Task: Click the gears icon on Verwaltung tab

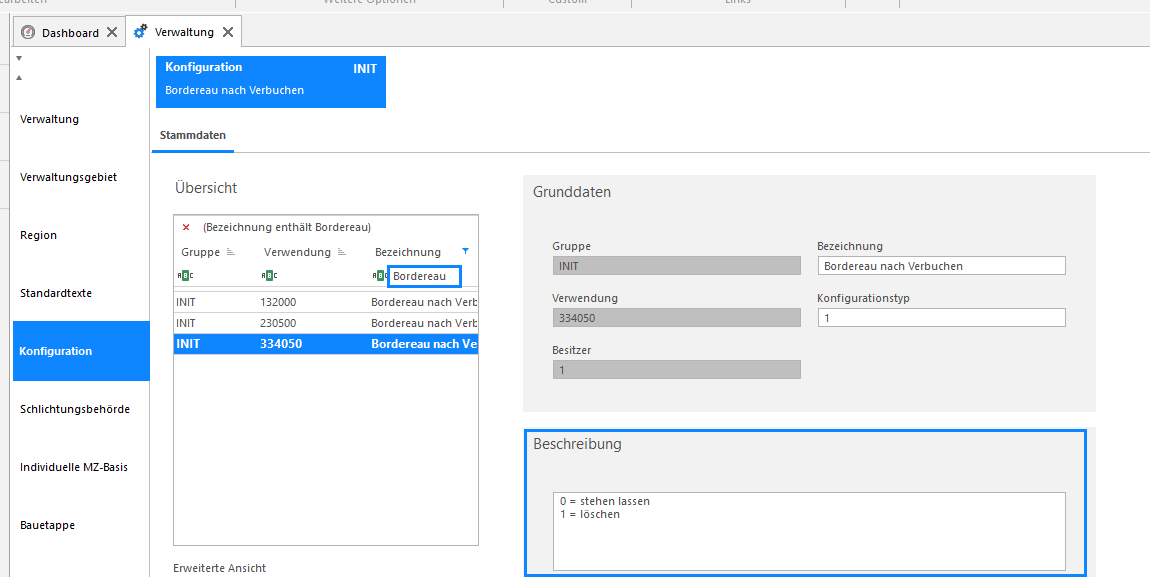Action: pyautogui.click(x=140, y=32)
